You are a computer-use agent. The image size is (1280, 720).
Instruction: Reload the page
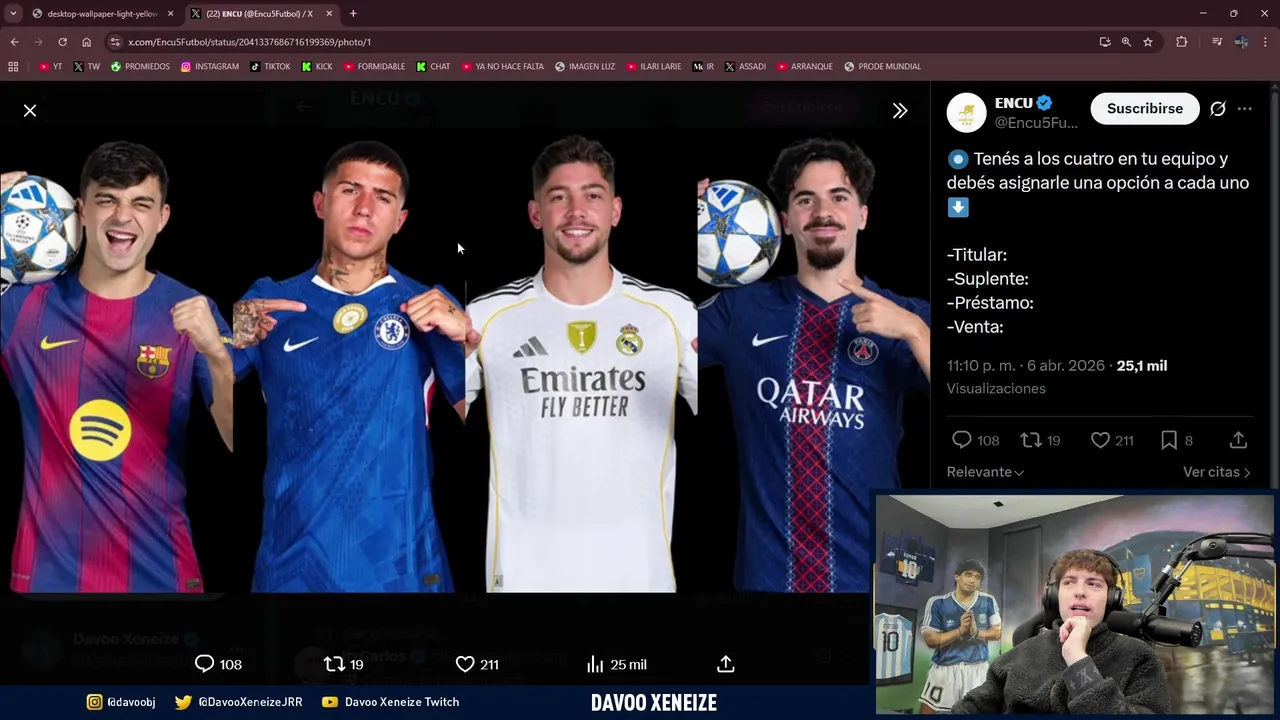pos(62,42)
